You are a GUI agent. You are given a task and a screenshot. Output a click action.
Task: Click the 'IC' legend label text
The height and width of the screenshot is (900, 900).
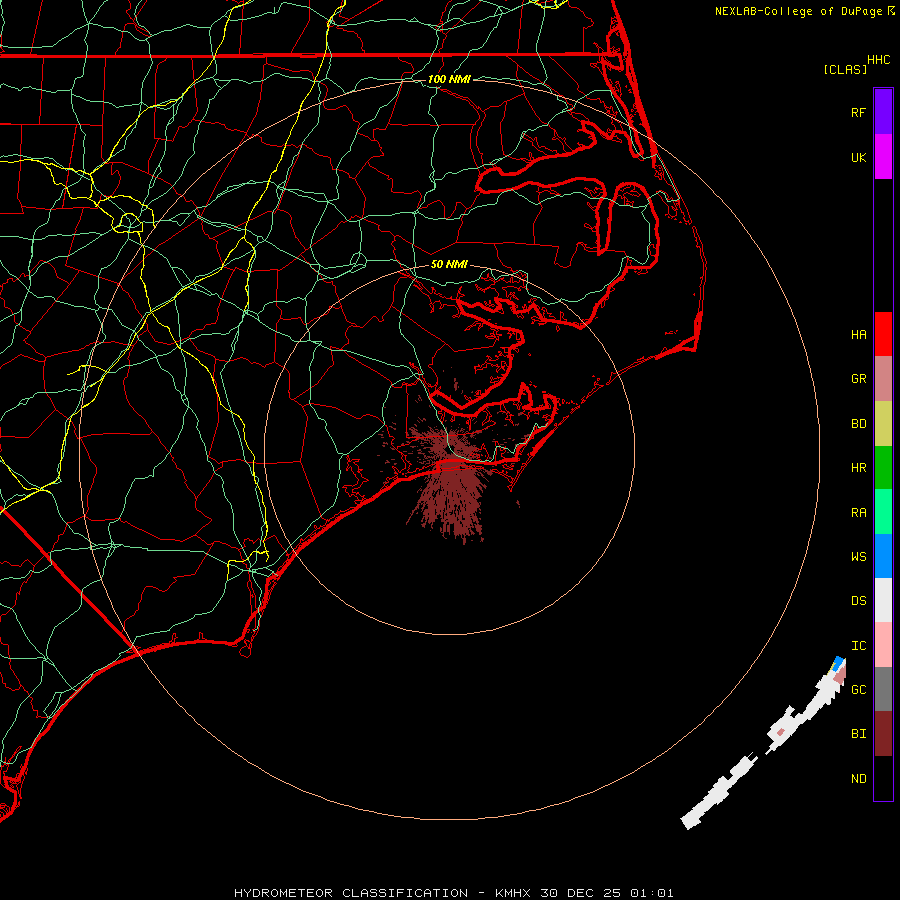click(x=858, y=646)
